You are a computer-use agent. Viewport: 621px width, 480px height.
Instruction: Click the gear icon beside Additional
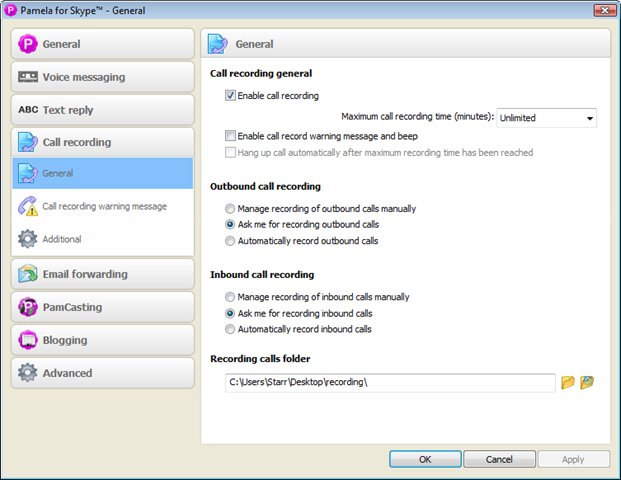(x=28, y=239)
